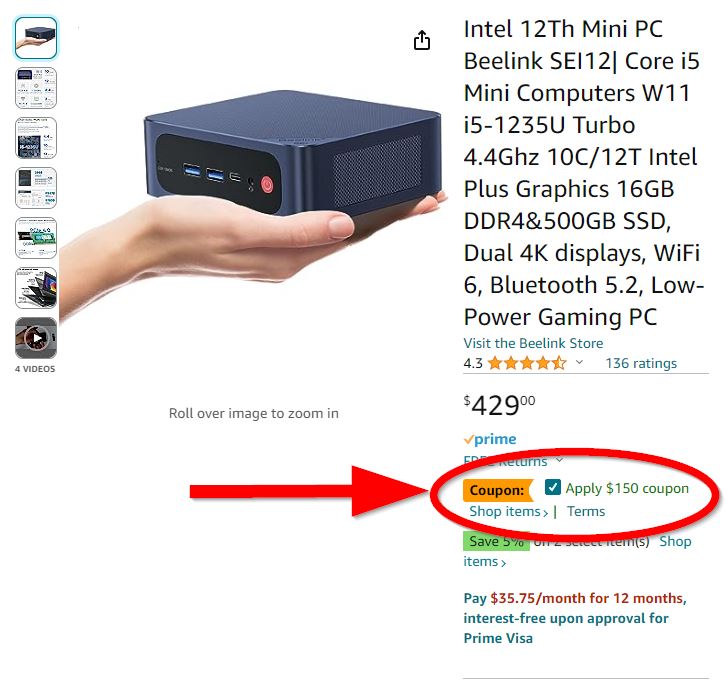This screenshot has height=682, width=727.
Task: Open the rating stars breakdown chevron
Action: [579, 362]
